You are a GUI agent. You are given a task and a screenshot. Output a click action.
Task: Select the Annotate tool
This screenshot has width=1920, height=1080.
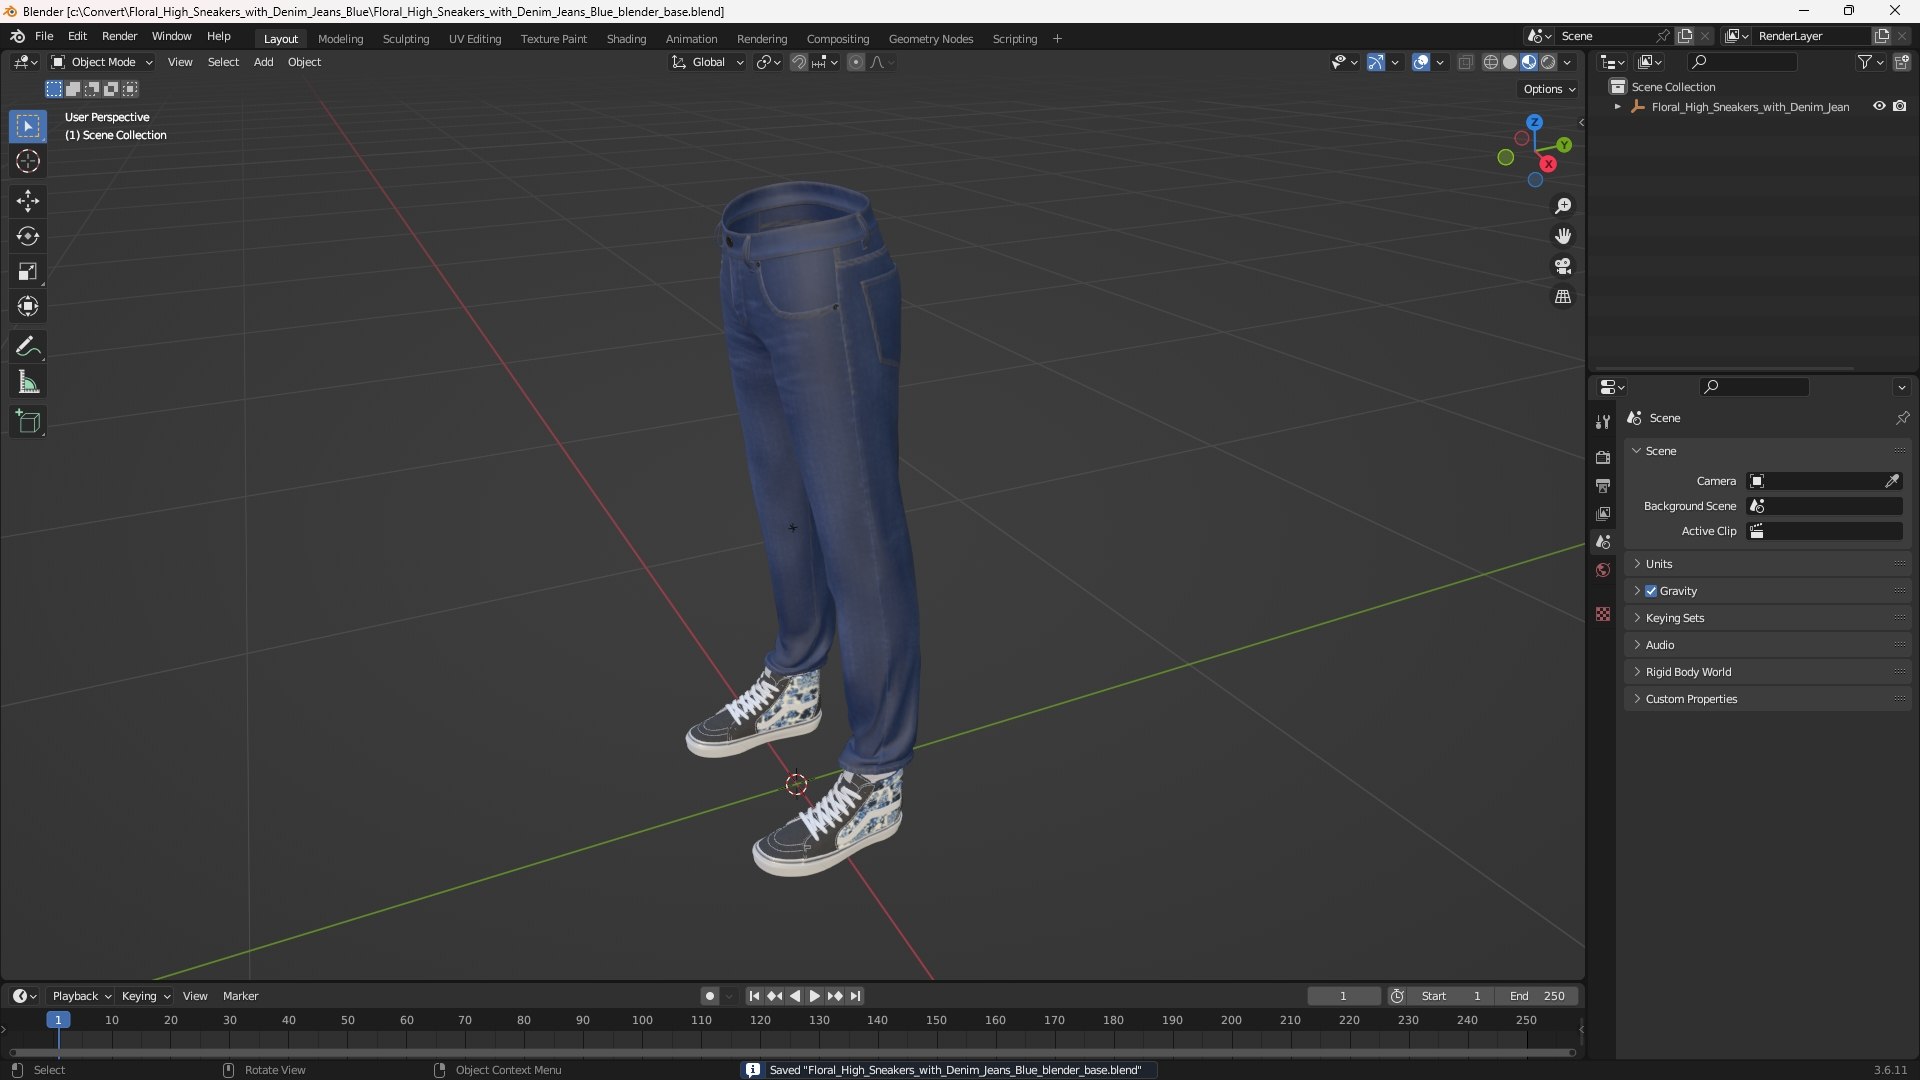(28, 347)
